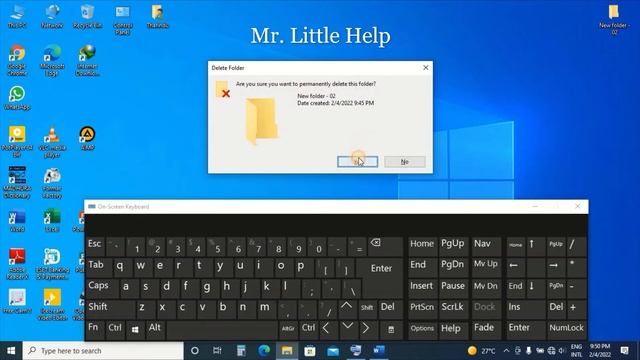640x360 pixels.
Task: Open Task View from the taskbar
Action: 217,351
